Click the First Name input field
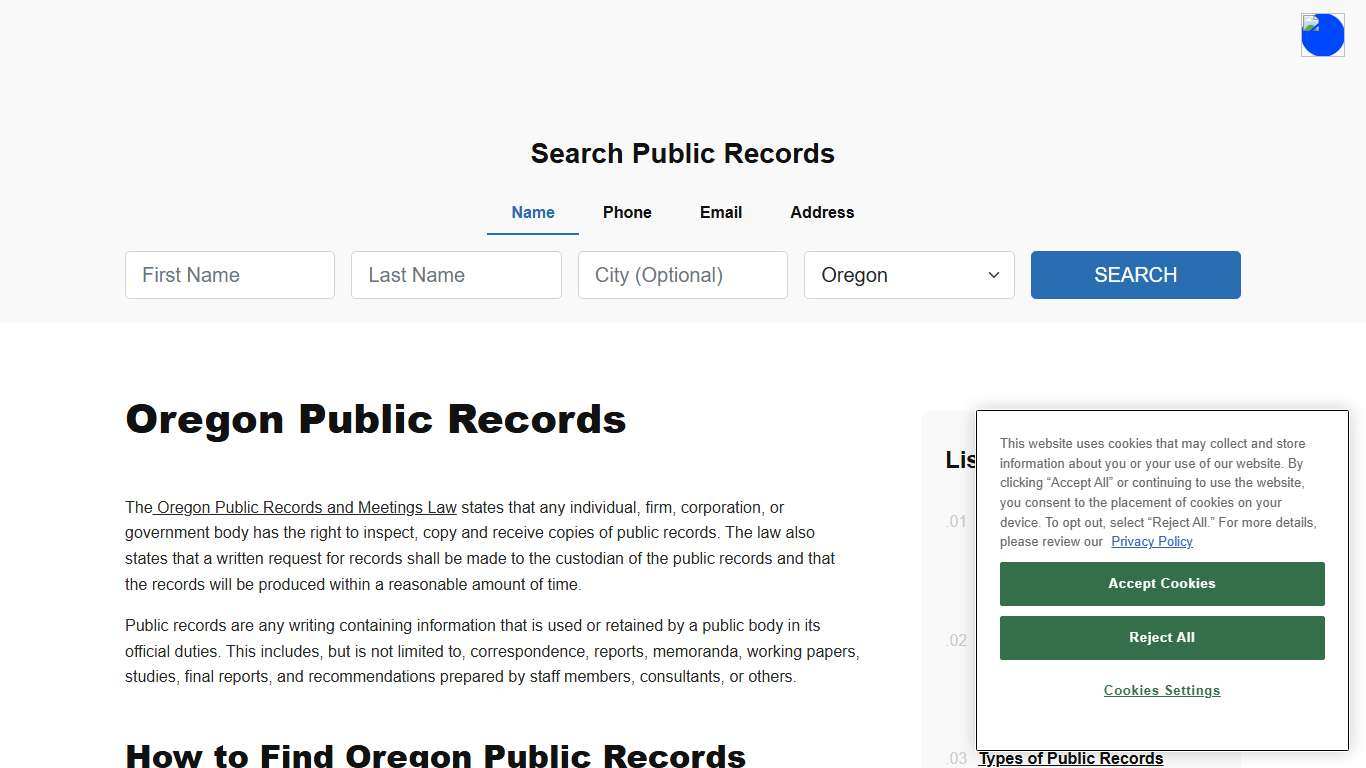This screenshot has width=1366, height=768. point(229,275)
